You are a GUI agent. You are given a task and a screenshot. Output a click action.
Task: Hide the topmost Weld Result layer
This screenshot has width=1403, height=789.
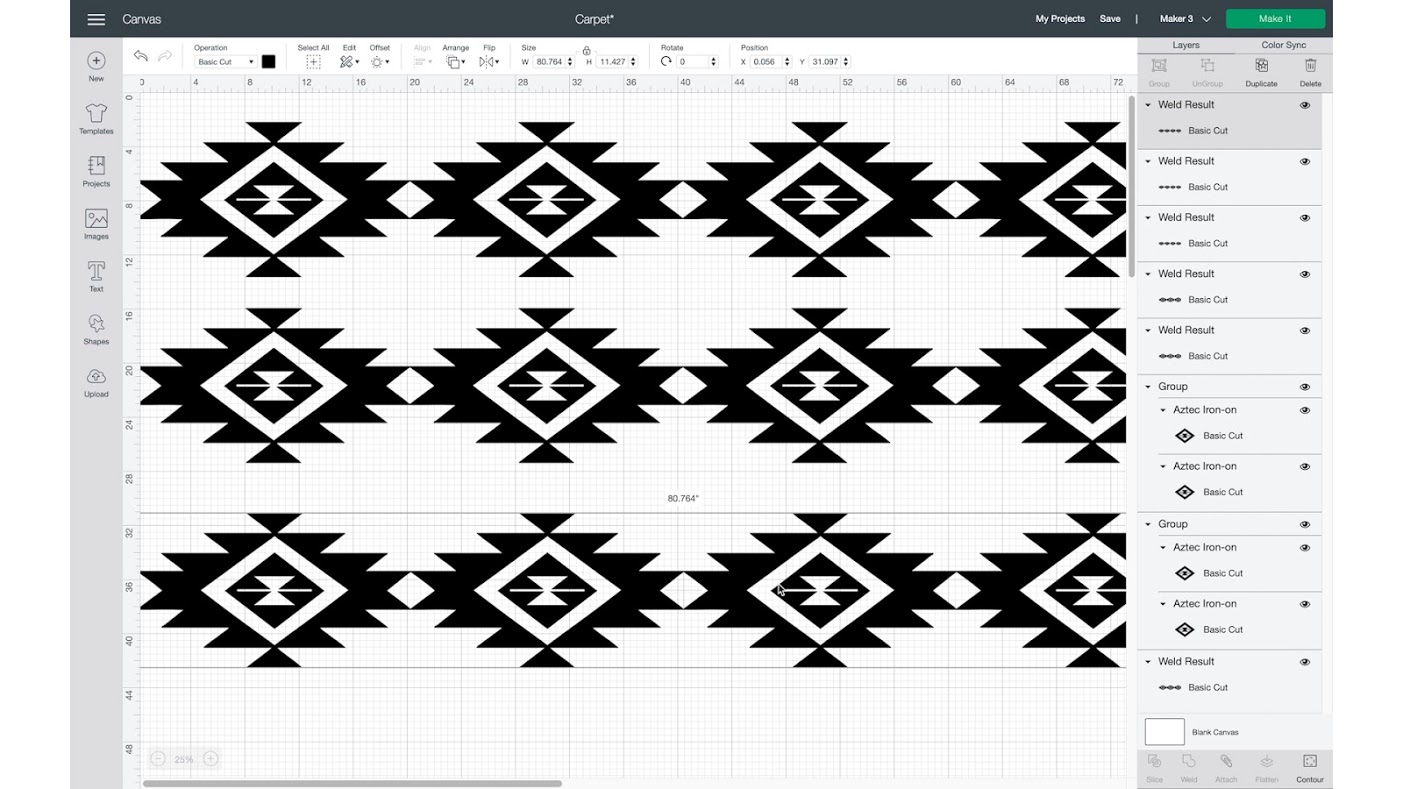(1305, 104)
